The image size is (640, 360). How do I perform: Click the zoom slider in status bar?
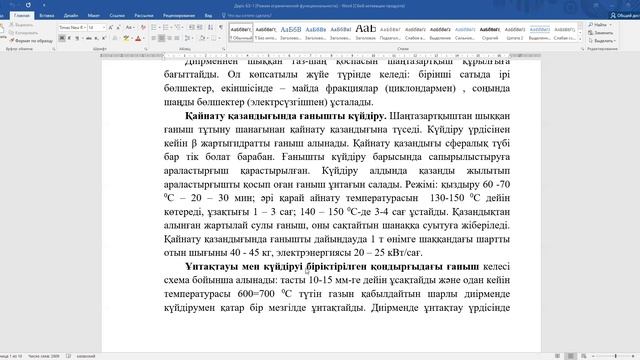(x=616, y=356)
